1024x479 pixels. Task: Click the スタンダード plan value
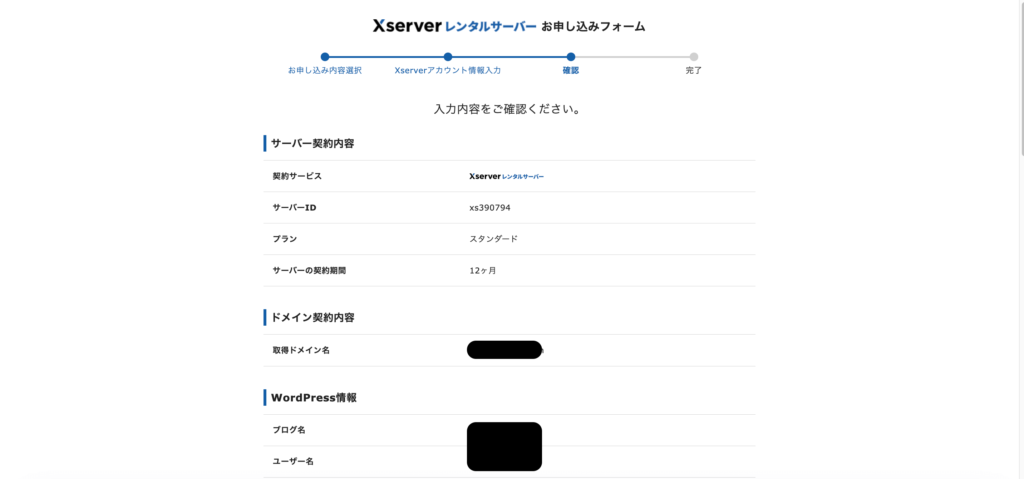point(494,239)
